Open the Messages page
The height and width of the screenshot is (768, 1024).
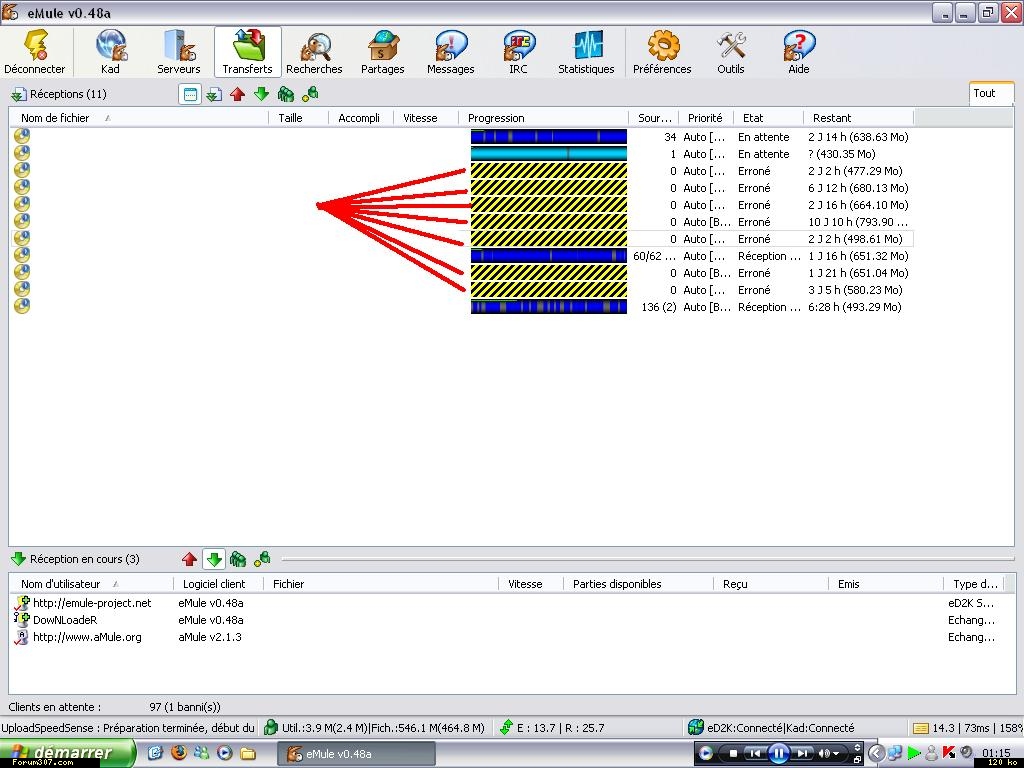click(451, 52)
